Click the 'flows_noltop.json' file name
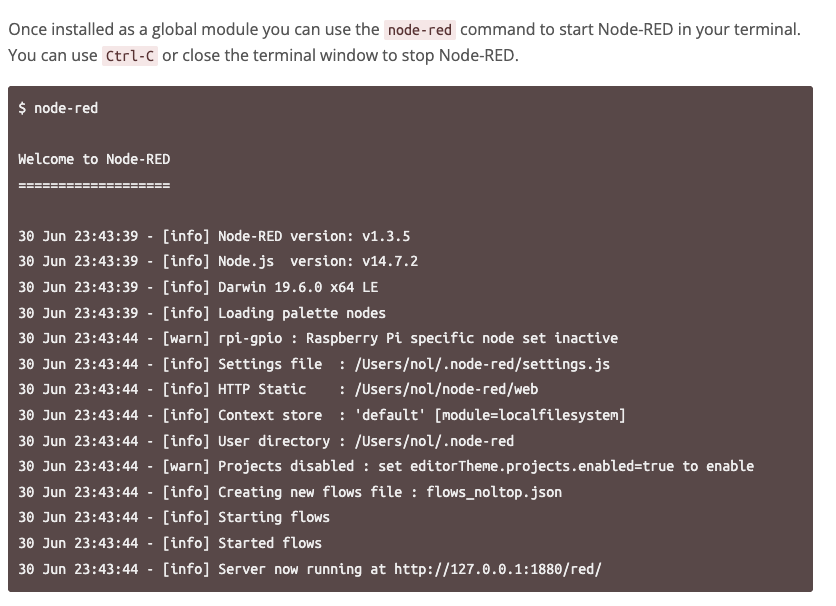The width and height of the screenshot is (836, 606). [494, 492]
